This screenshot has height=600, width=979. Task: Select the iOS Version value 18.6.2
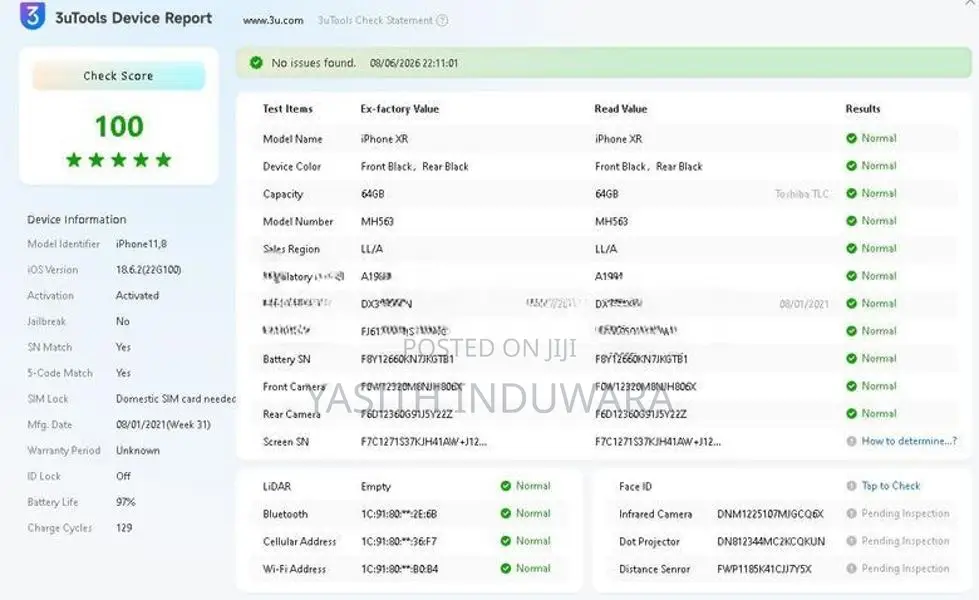pos(149,269)
